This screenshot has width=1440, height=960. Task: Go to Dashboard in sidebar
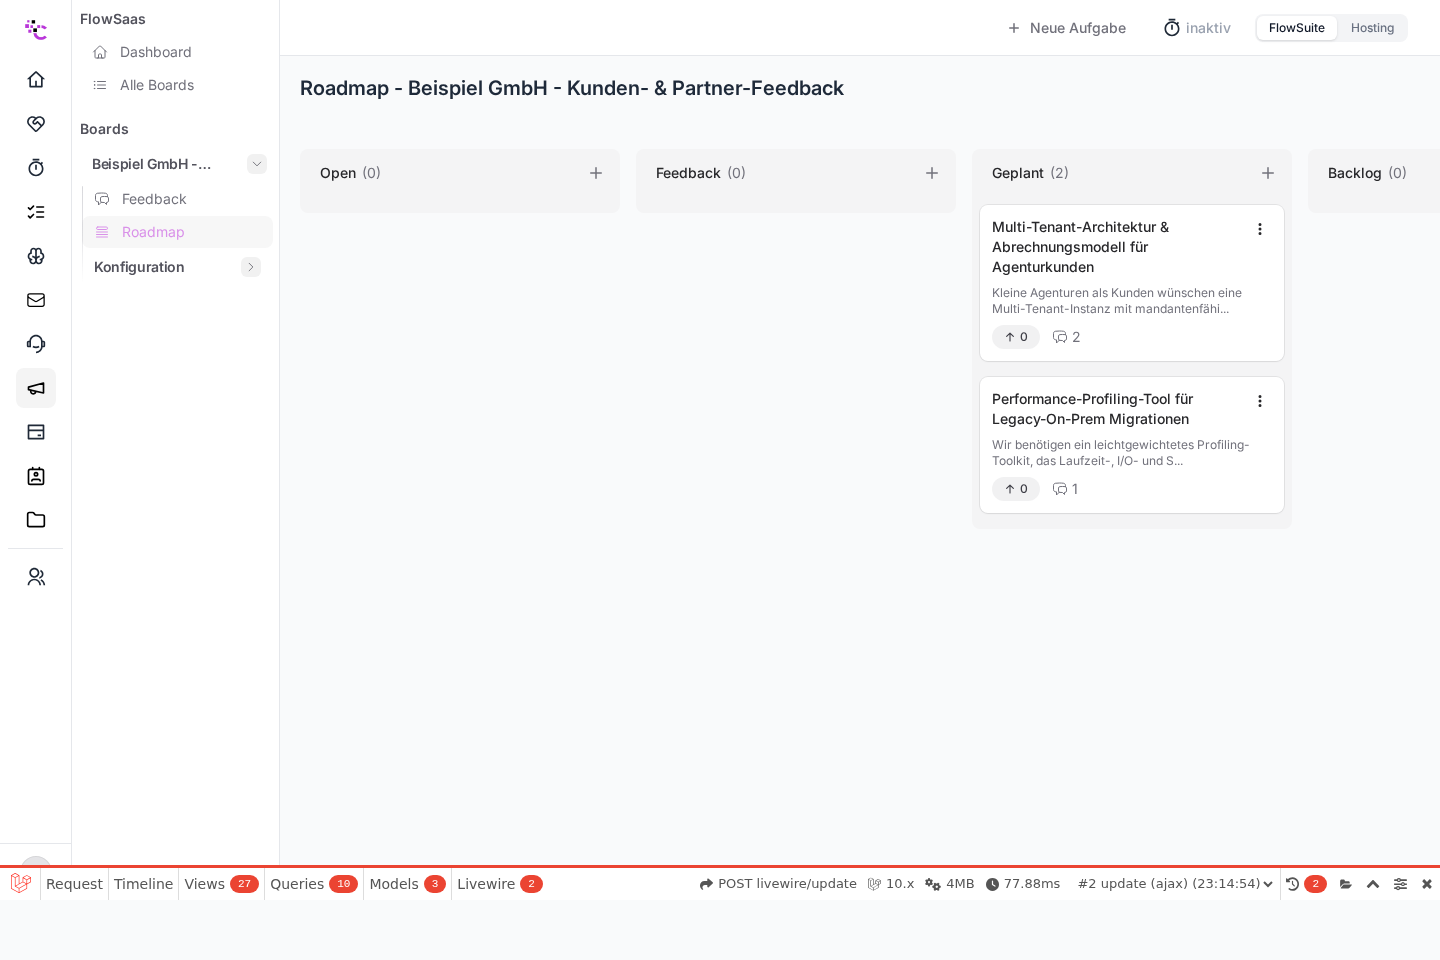coord(155,52)
